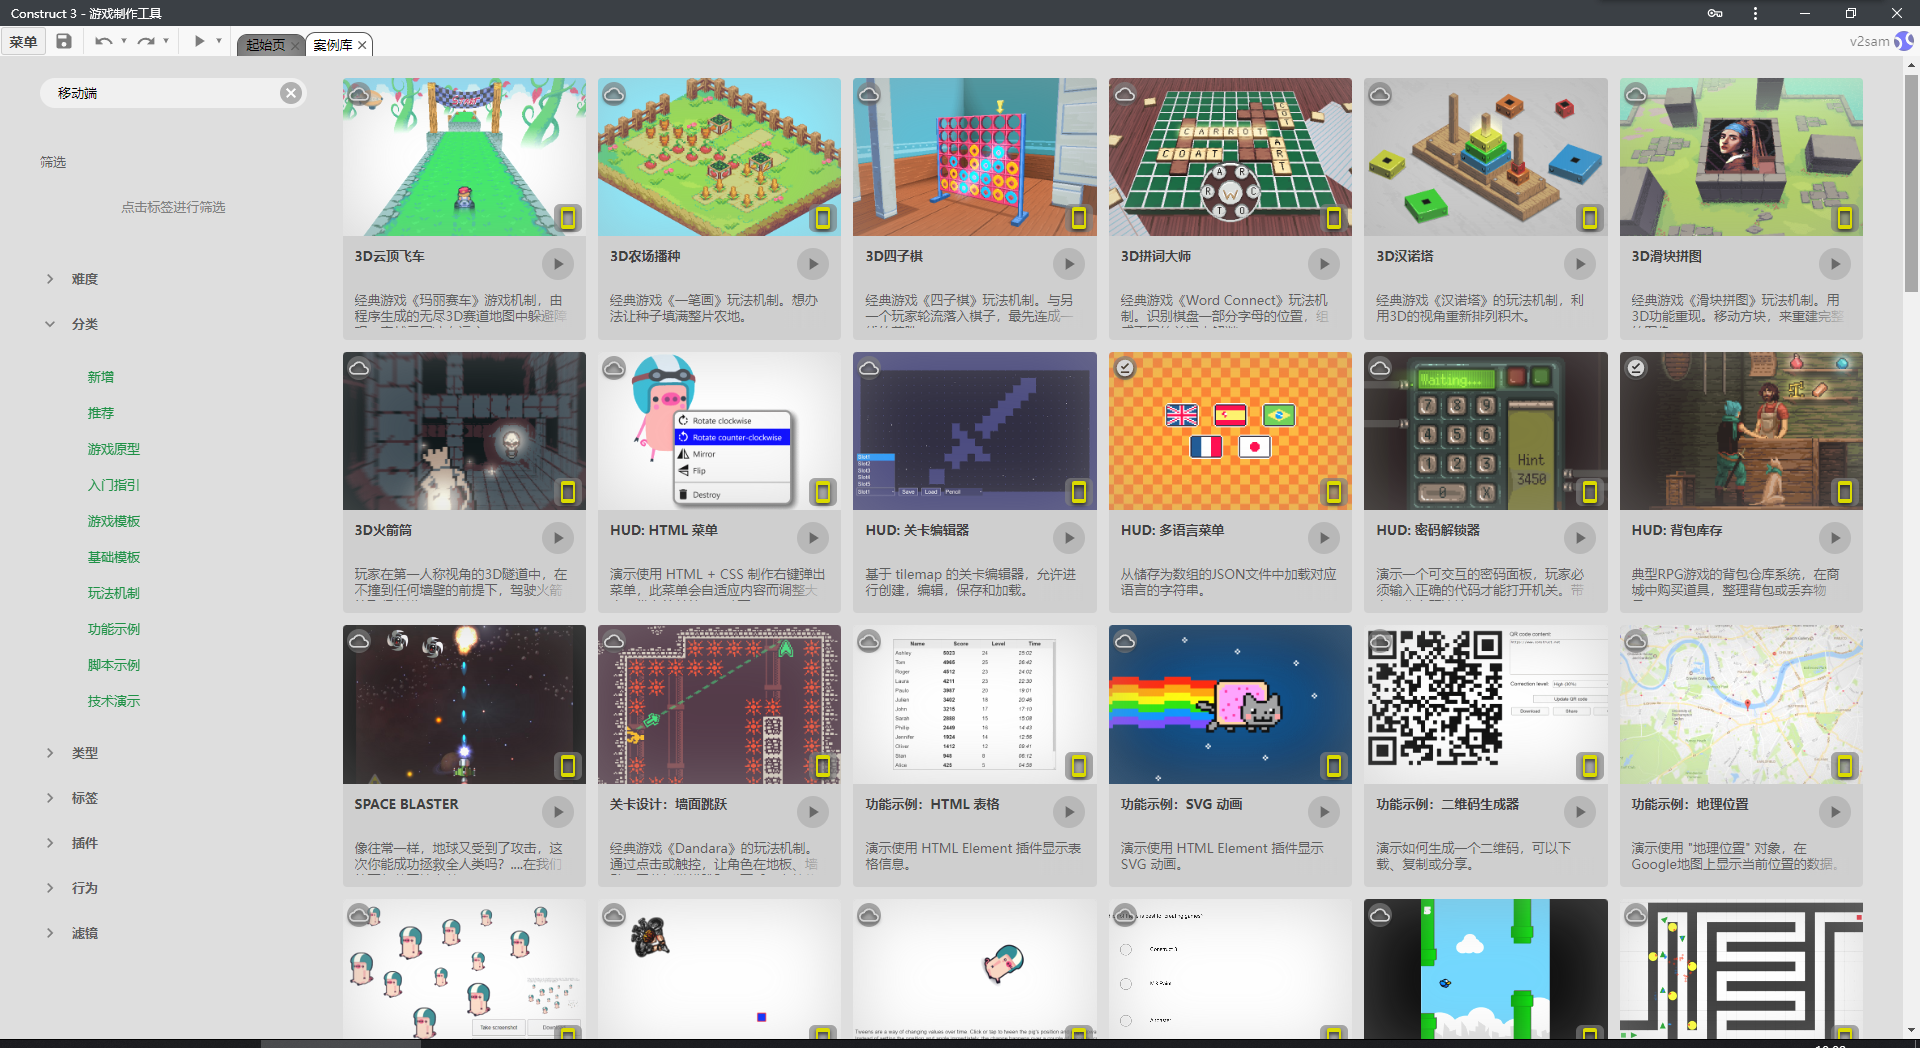
Task: Play the HUD: 背包库存 example preview
Action: 1835,538
